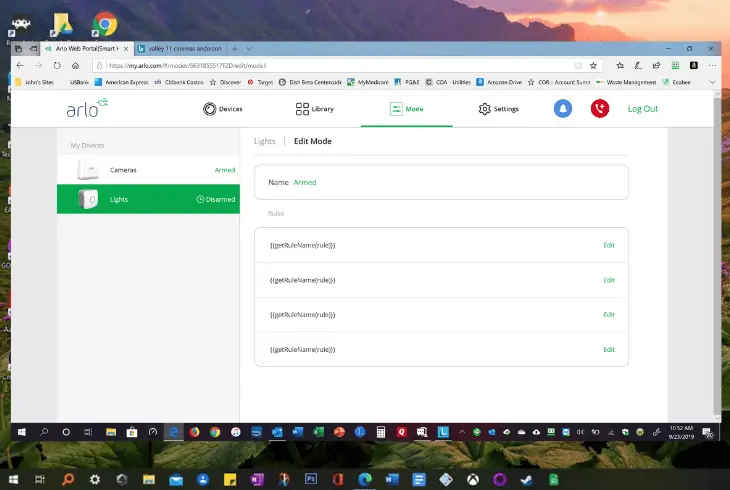The width and height of the screenshot is (730, 490).
Task: Click the Name field showing Armed
Action: 441,183
